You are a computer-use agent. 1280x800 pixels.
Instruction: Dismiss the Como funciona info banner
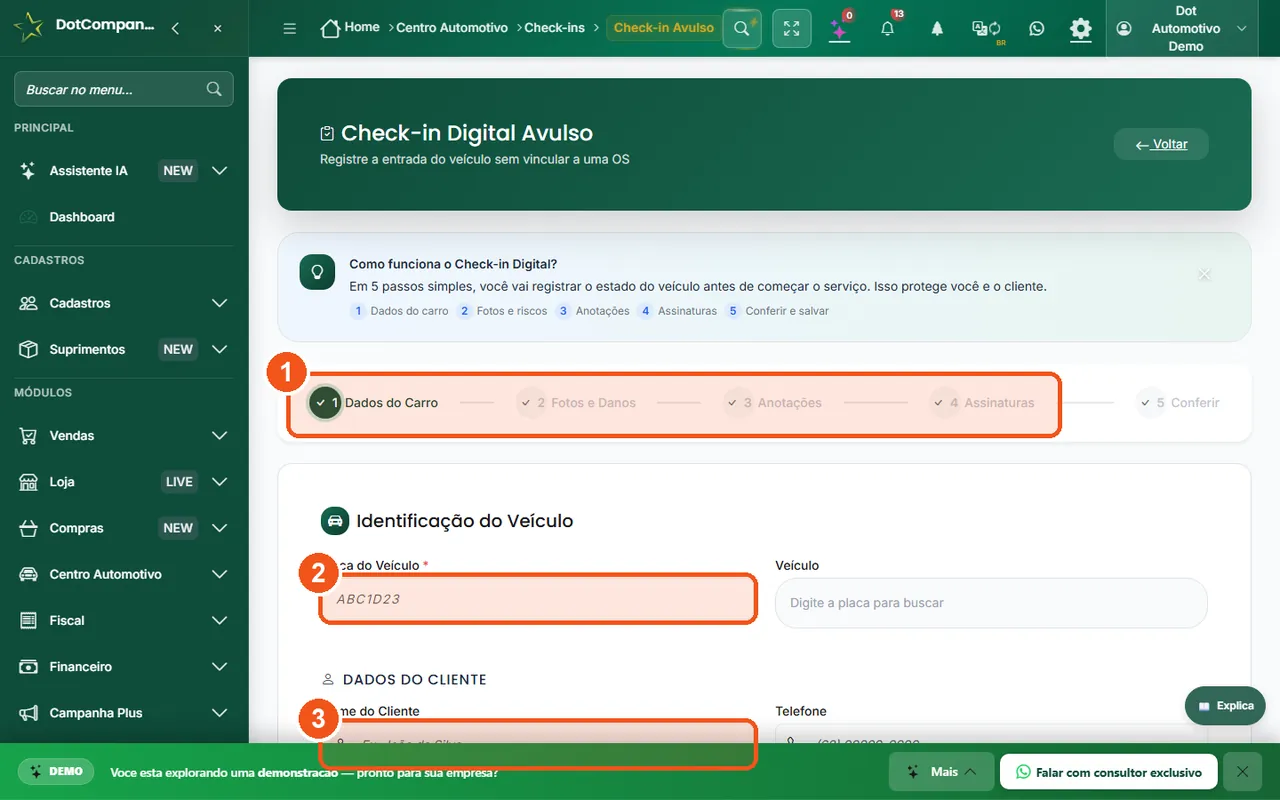click(1204, 273)
